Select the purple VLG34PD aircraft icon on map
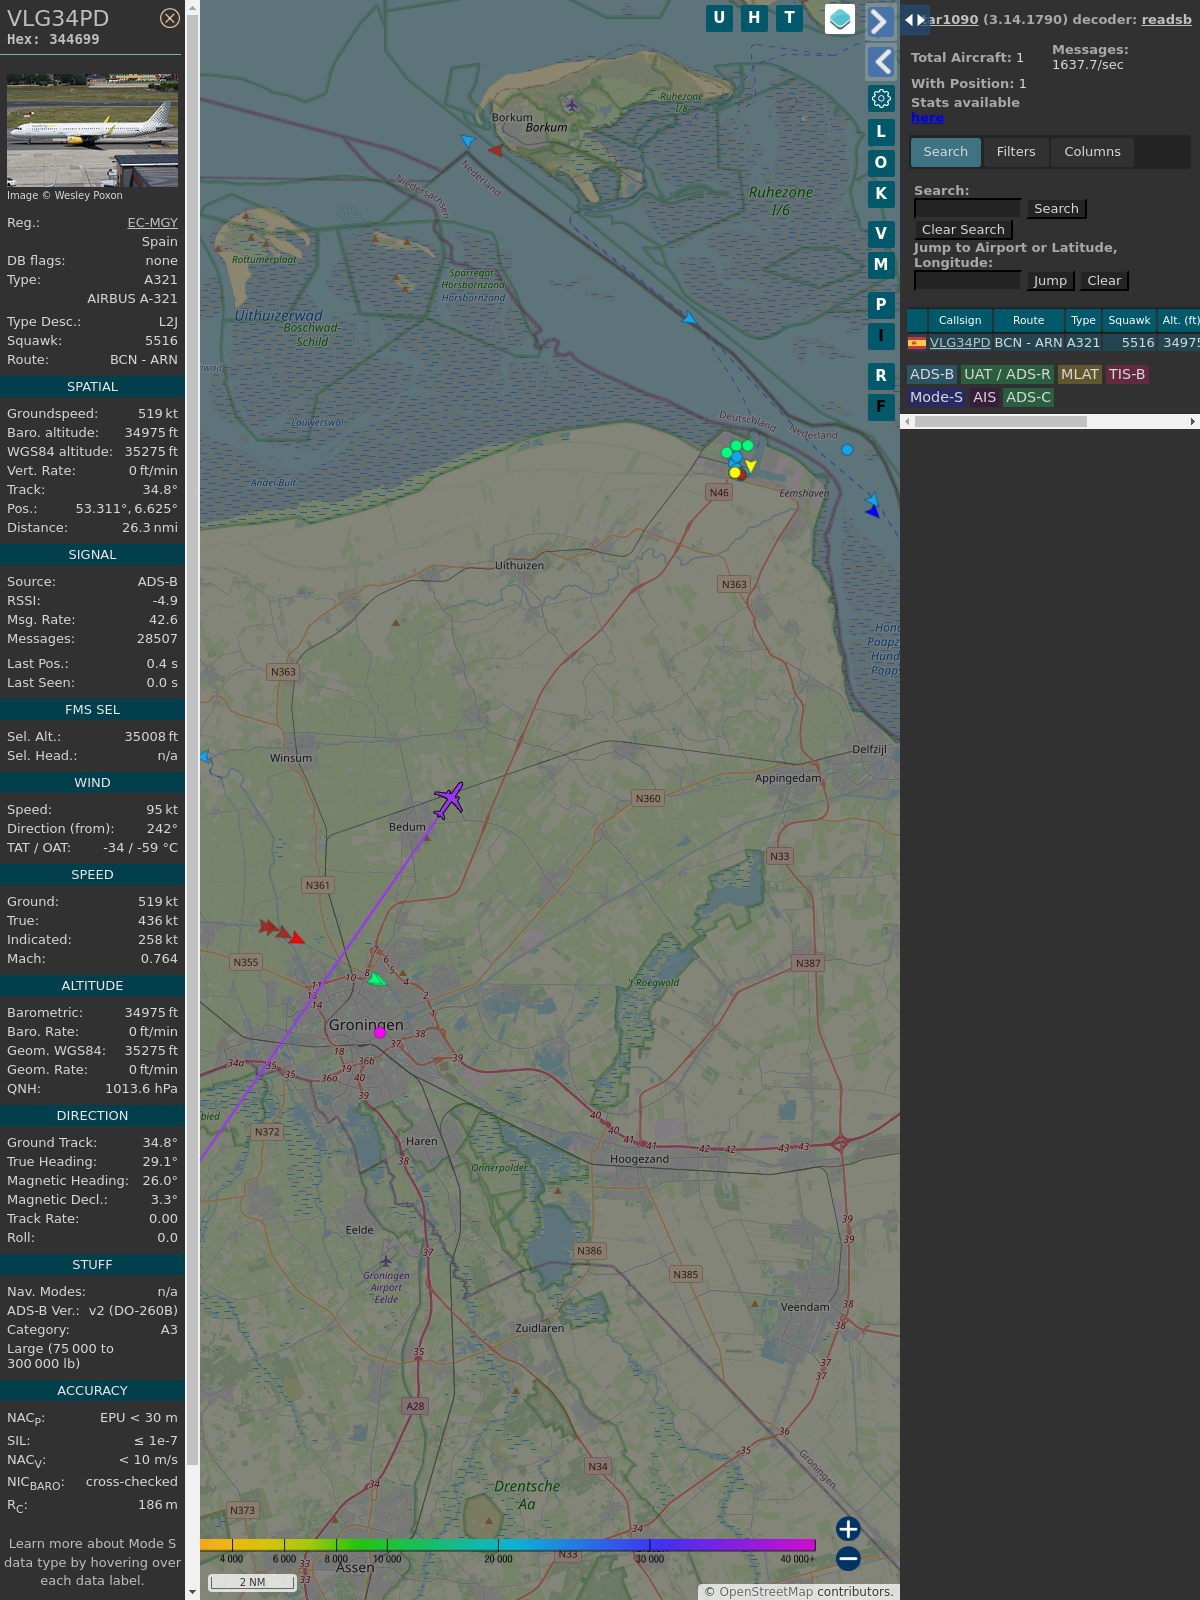The width and height of the screenshot is (1200, 1600). pos(449,799)
